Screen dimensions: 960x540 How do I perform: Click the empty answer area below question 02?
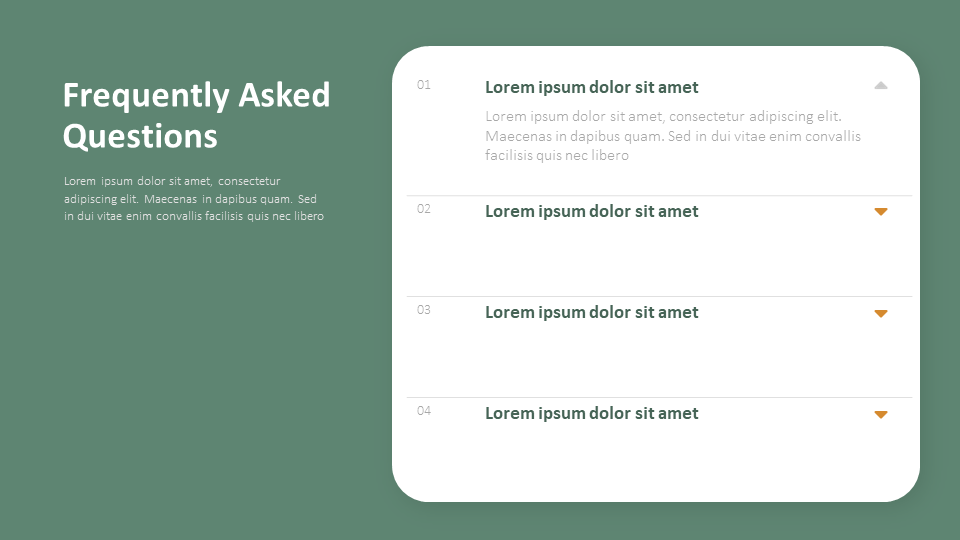click(x=659, y=258)
